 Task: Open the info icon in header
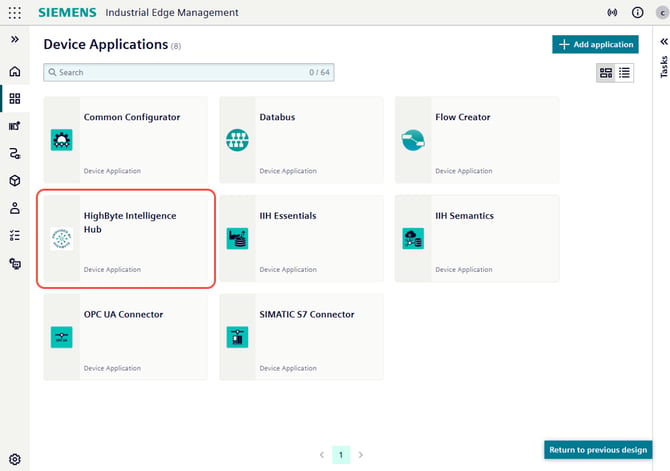[637, 12]
